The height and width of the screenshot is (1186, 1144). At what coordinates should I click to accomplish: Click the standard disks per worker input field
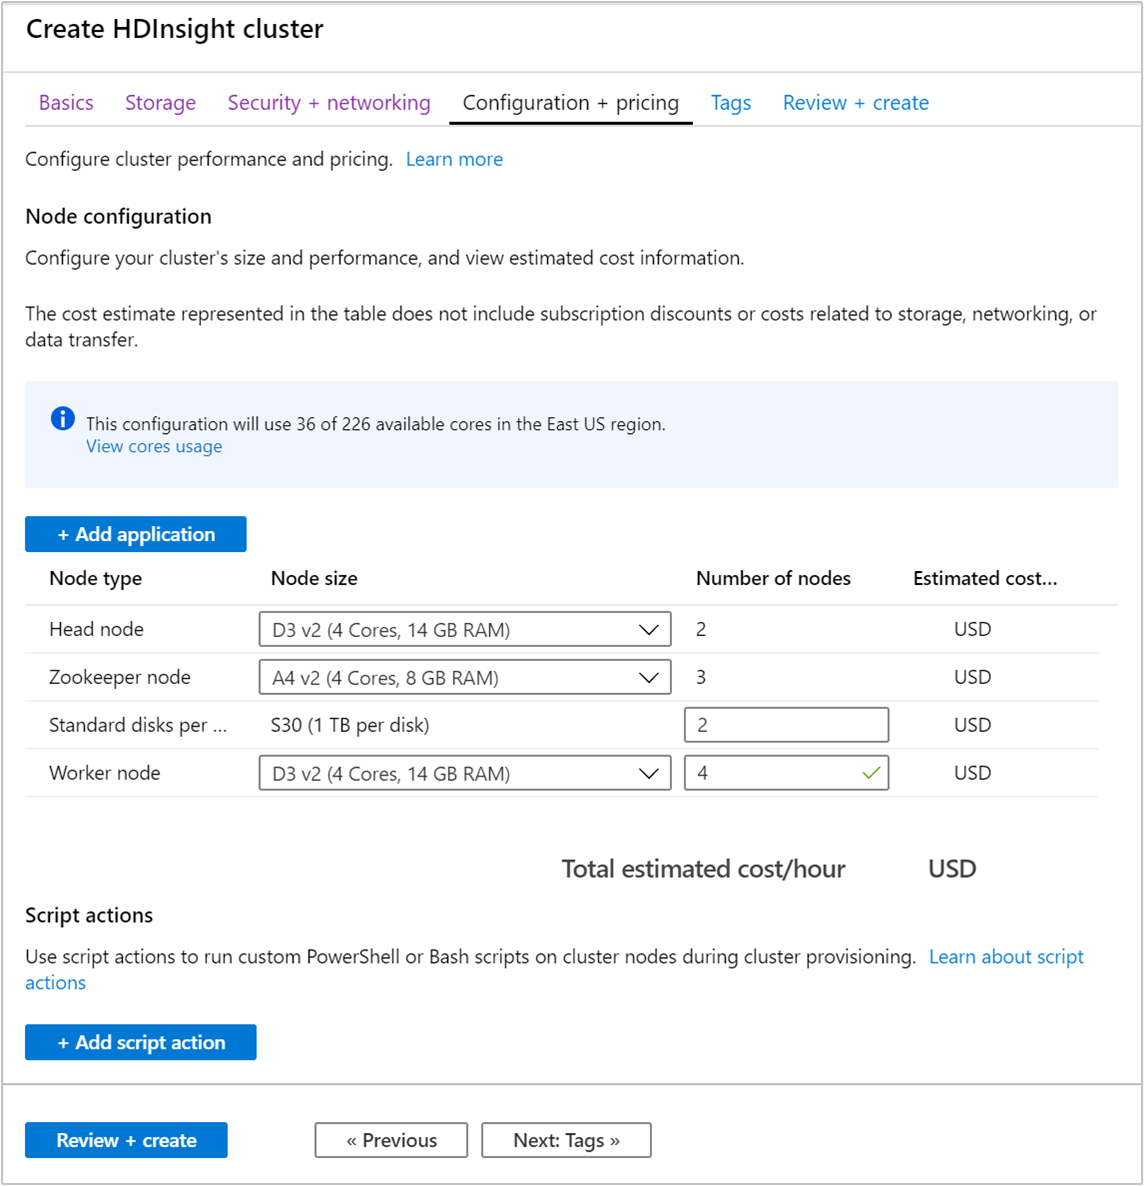click(786, 724)
